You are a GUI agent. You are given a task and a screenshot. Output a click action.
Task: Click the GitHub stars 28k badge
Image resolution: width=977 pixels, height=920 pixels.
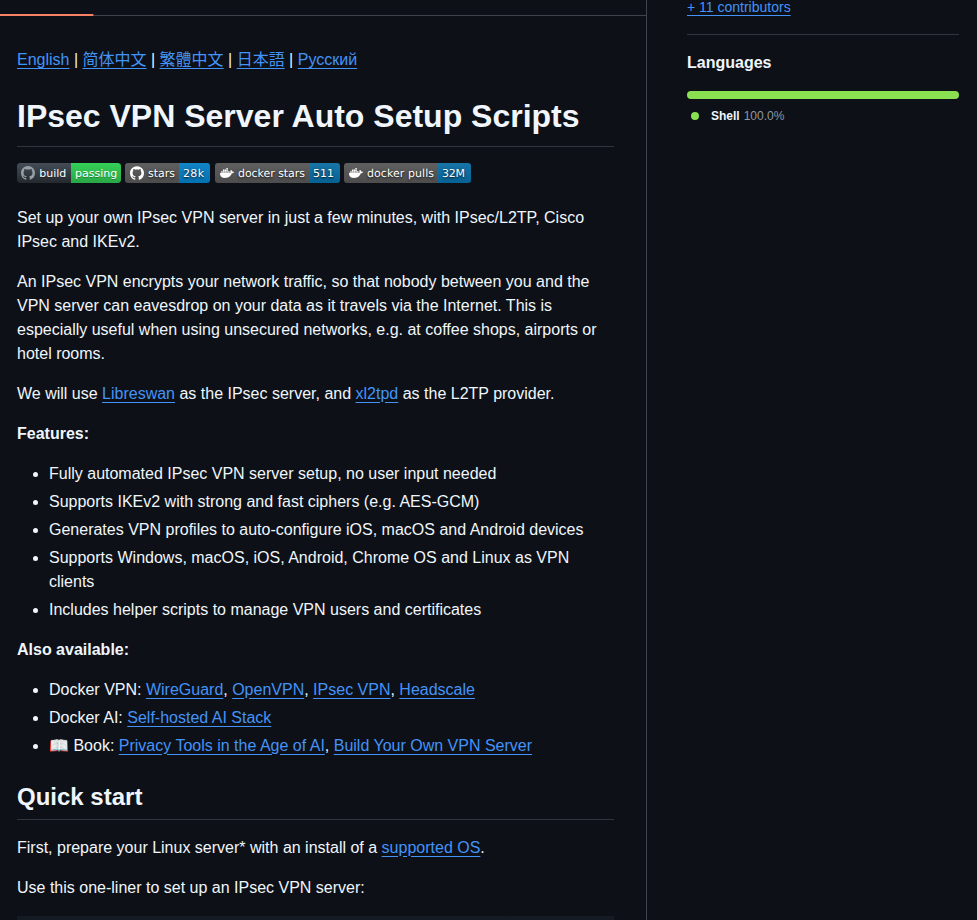point(167,173)
